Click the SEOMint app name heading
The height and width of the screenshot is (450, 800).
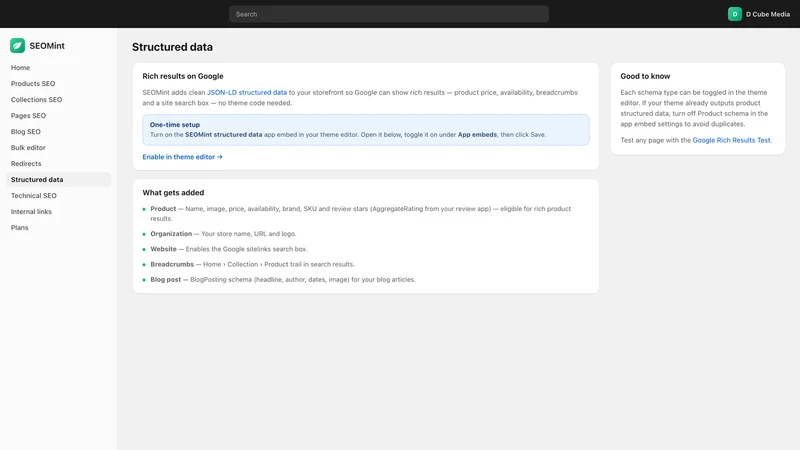(47, 46)
